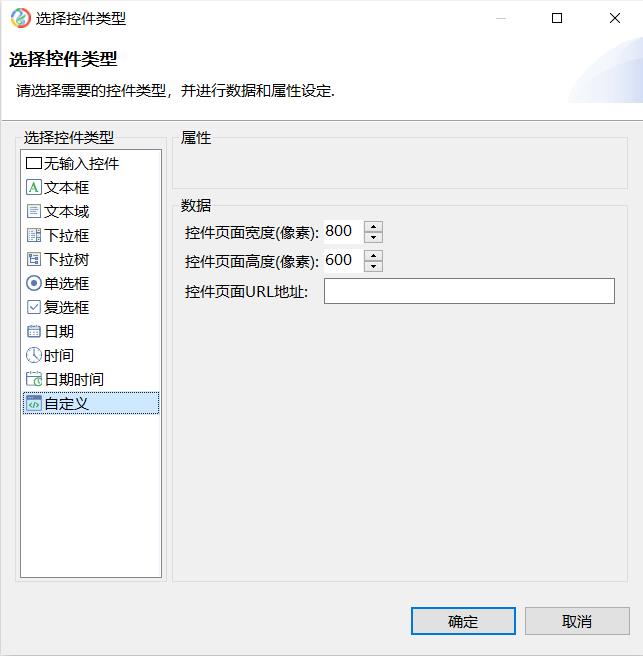
Task: Click the 控件页面URL地址 input field
Action: click(469, 291)
